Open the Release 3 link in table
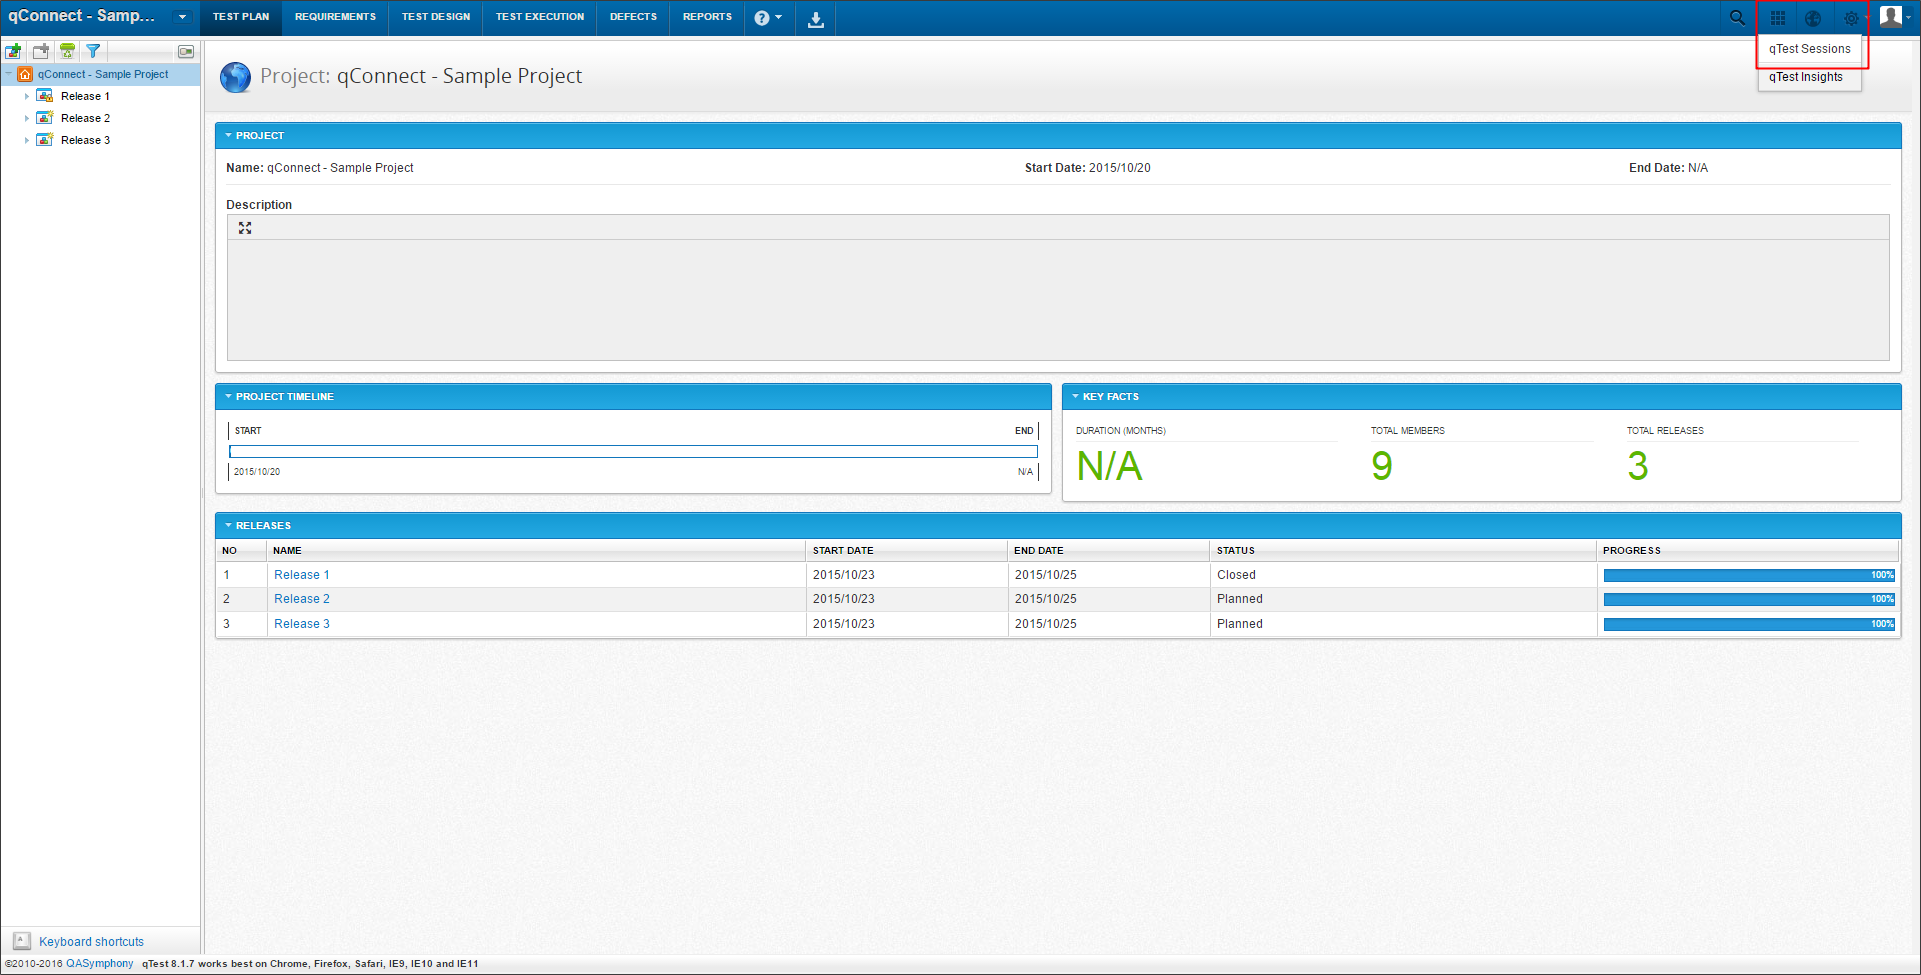Viewport: 1921px width, 975px height. pos(302,624)
